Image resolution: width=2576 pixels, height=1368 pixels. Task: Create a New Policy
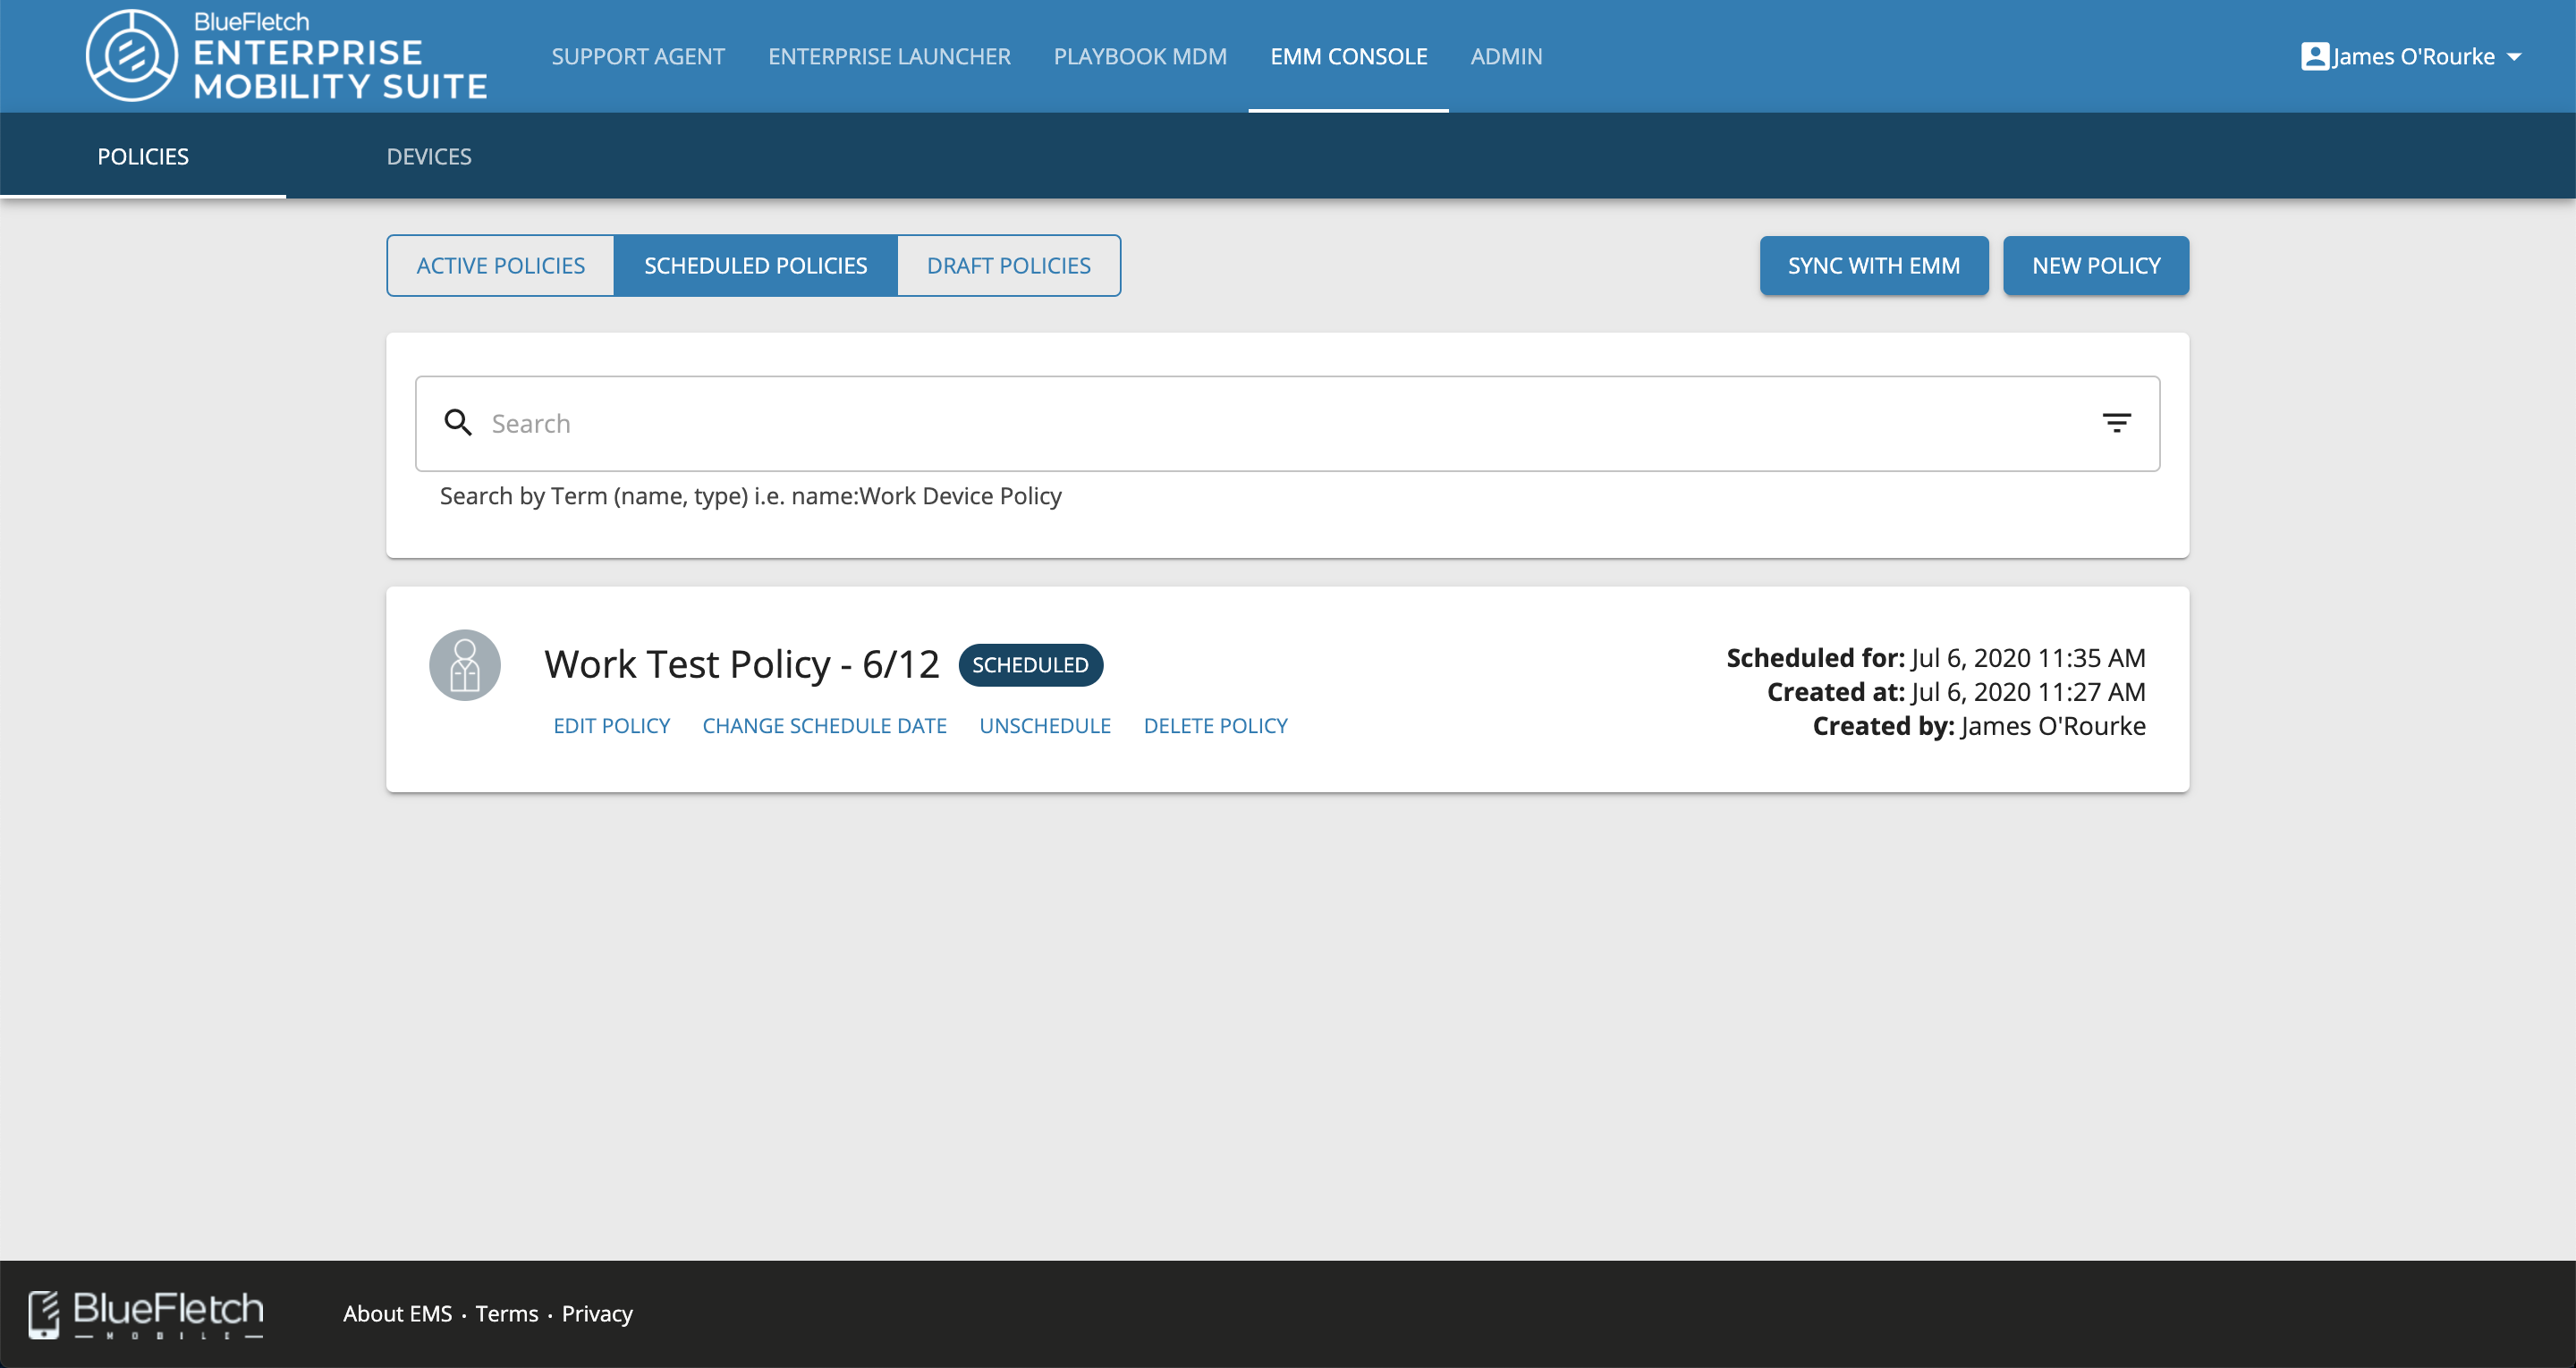click(x=2096, y=265)
